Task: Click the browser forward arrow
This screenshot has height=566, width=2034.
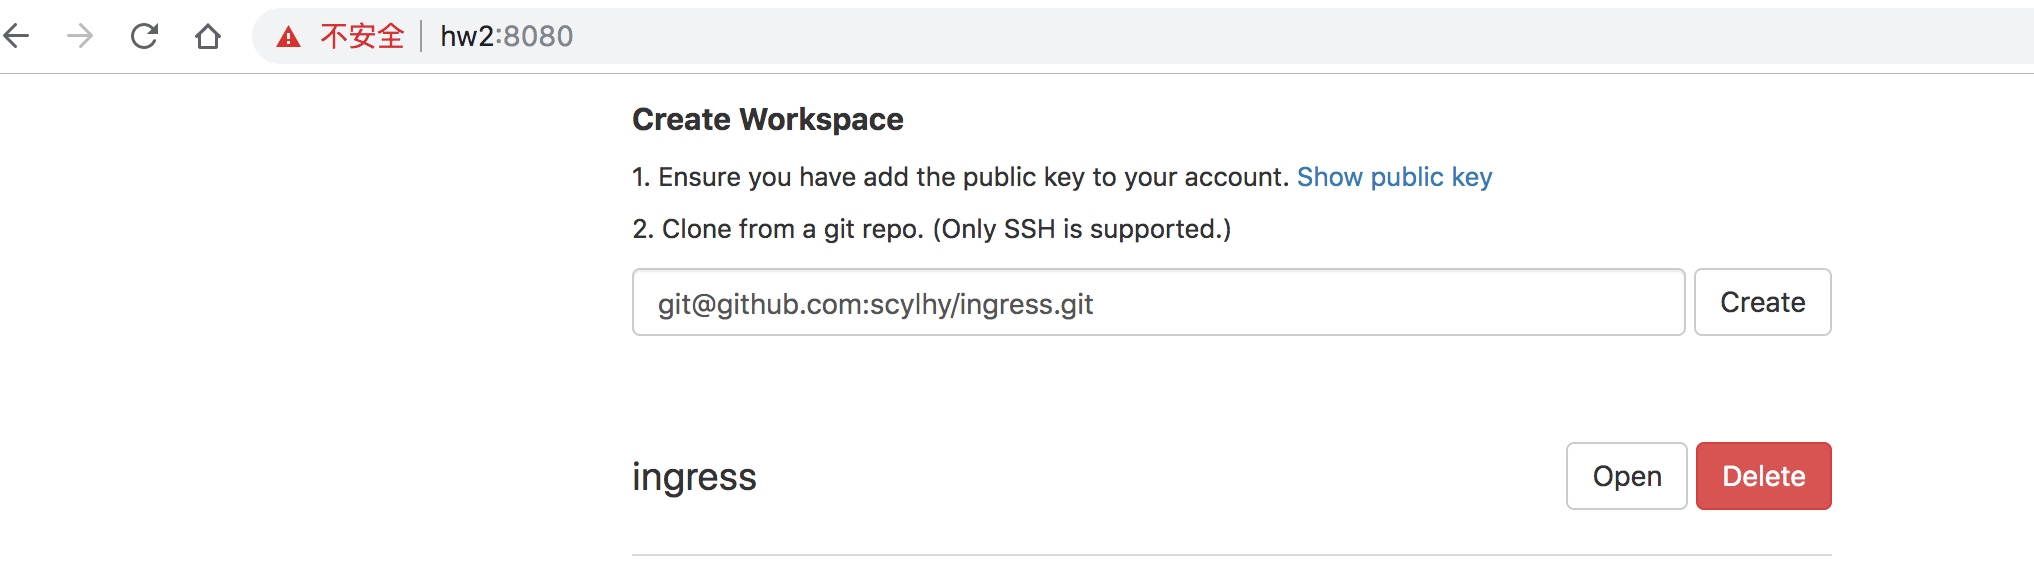Action: click(80, 37)
